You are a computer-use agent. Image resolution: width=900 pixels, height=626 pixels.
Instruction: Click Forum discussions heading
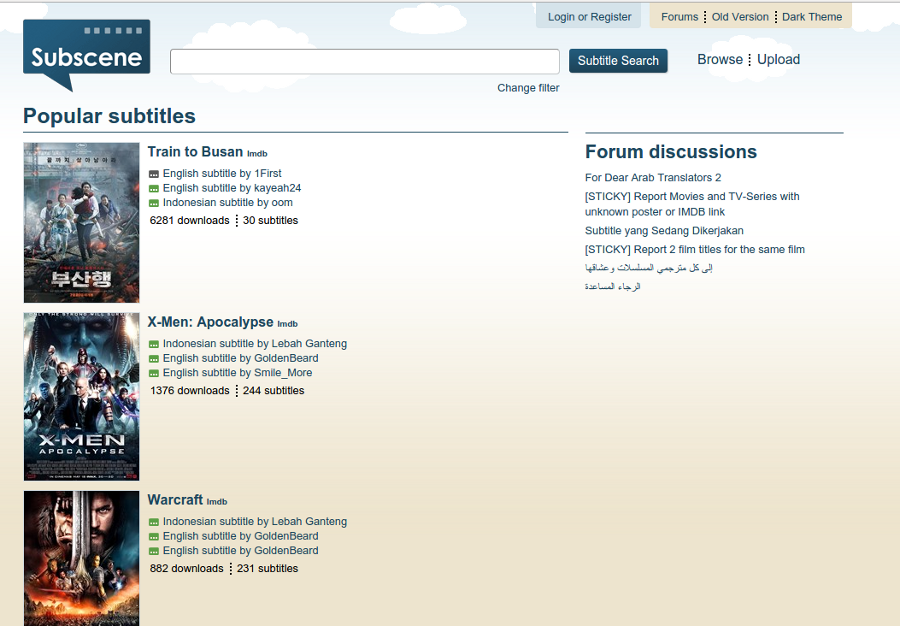click(671, 151)
